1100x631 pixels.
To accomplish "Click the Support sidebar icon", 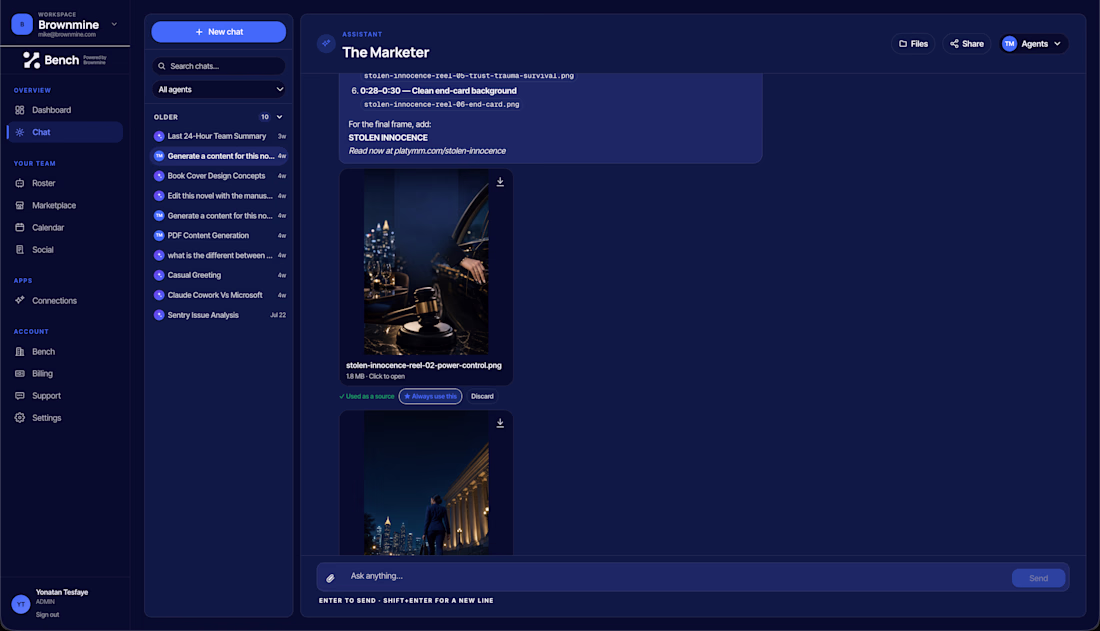I will click(20, 396).
